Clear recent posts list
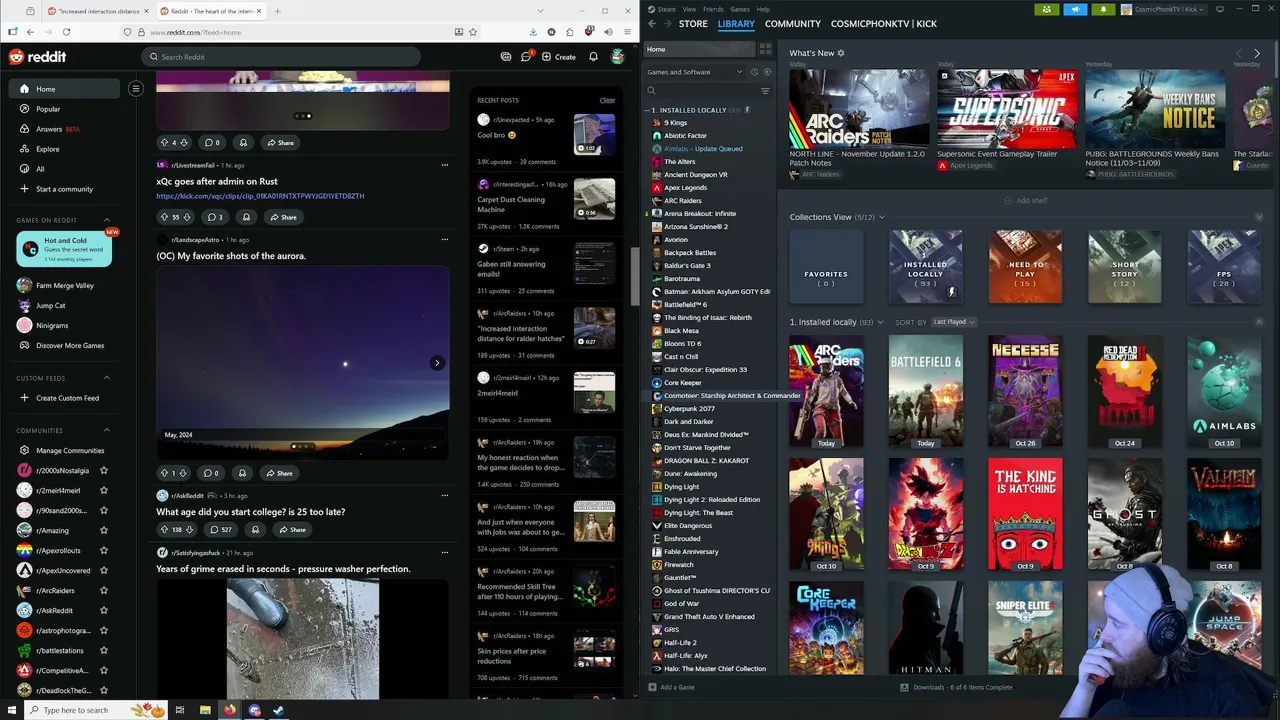This screenshot has width=1280, height=720. pos(607,100)
